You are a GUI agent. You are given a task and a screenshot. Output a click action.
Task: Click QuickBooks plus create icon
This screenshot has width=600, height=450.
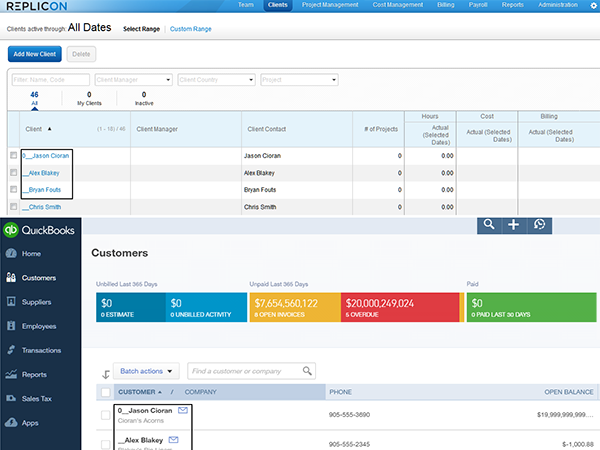[513, 225]
